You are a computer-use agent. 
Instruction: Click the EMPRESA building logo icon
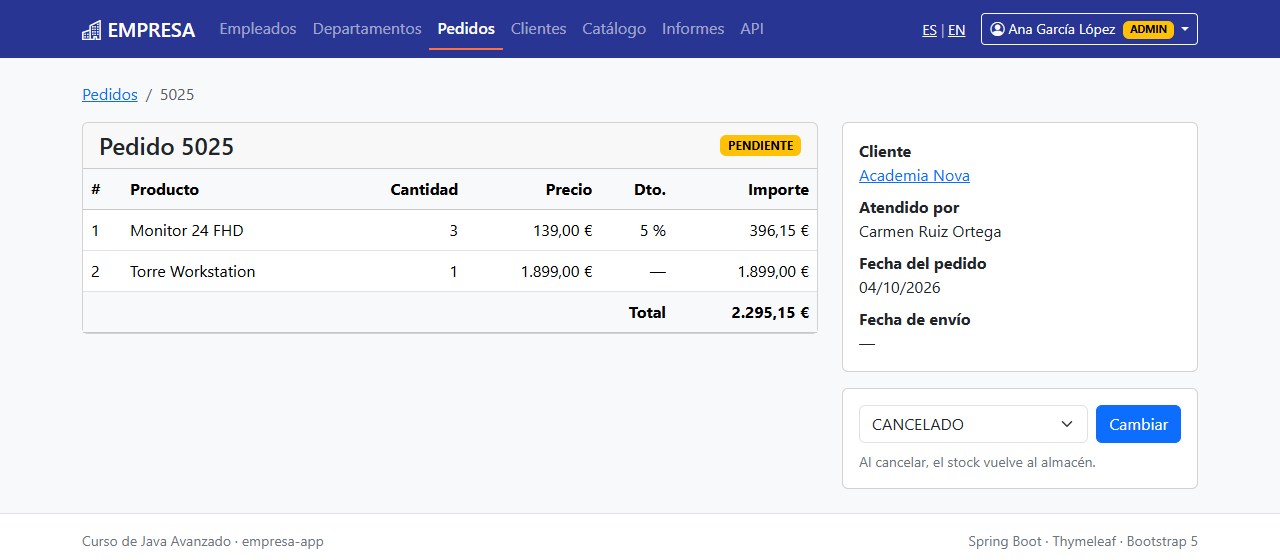point(92,30)
